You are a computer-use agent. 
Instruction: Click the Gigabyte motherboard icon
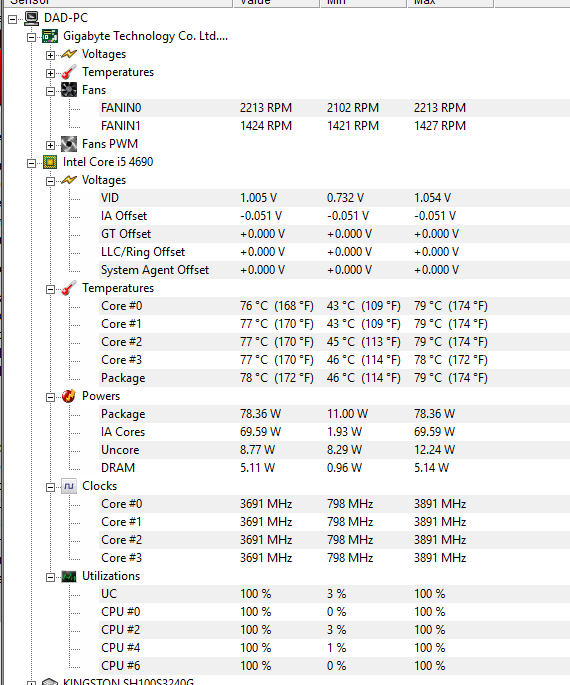(50, 36)
